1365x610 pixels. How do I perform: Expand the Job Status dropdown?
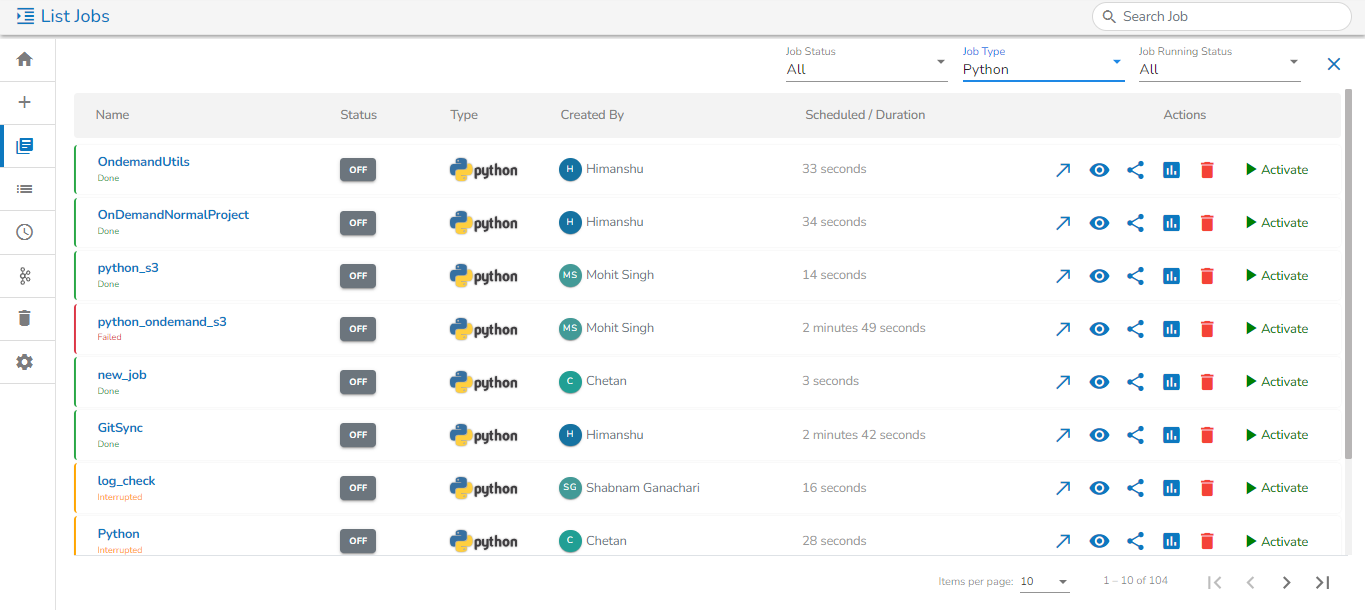[x=866, y=68]
